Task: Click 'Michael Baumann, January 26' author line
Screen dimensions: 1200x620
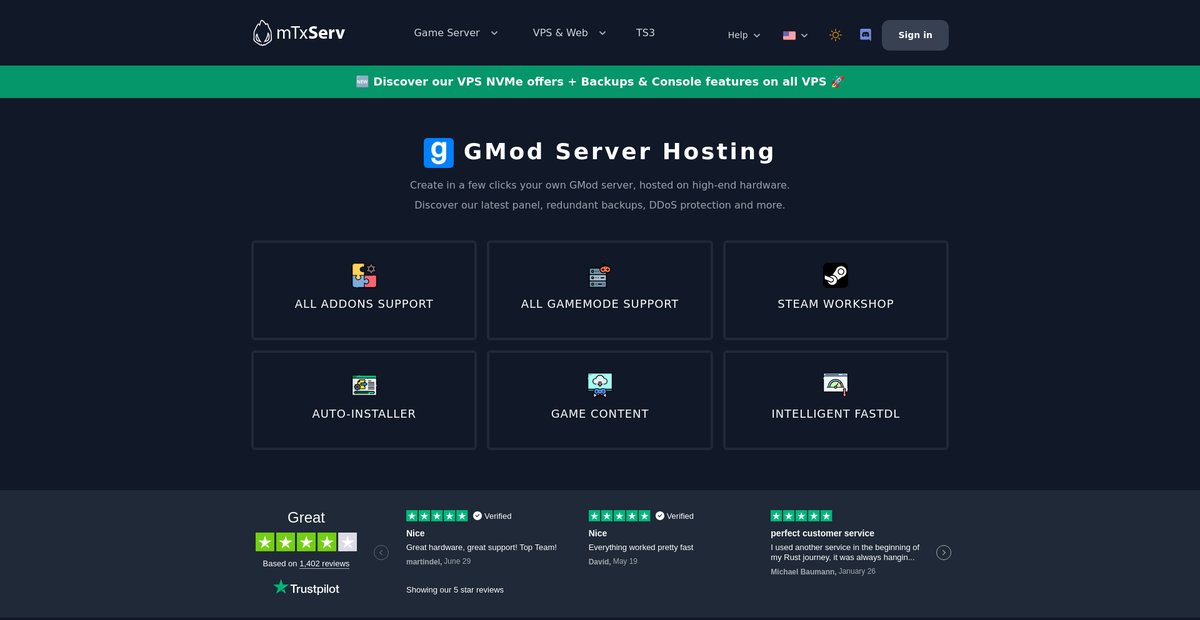Action: [x=823, y=572]
